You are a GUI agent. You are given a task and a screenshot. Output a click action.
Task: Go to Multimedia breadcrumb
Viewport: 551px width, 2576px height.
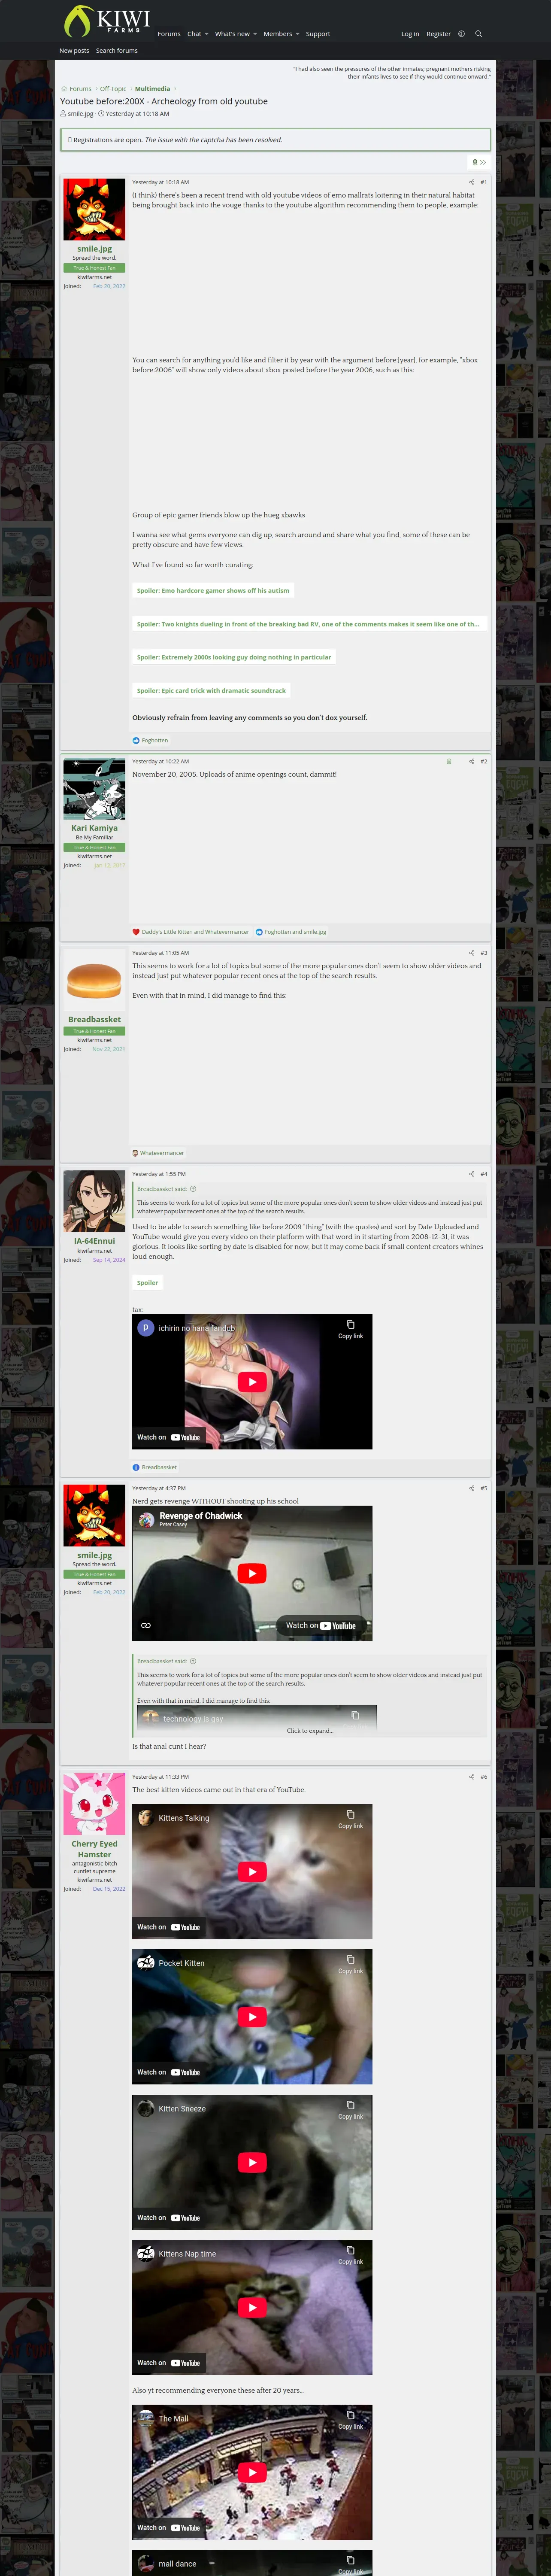[x=152, y=89]
